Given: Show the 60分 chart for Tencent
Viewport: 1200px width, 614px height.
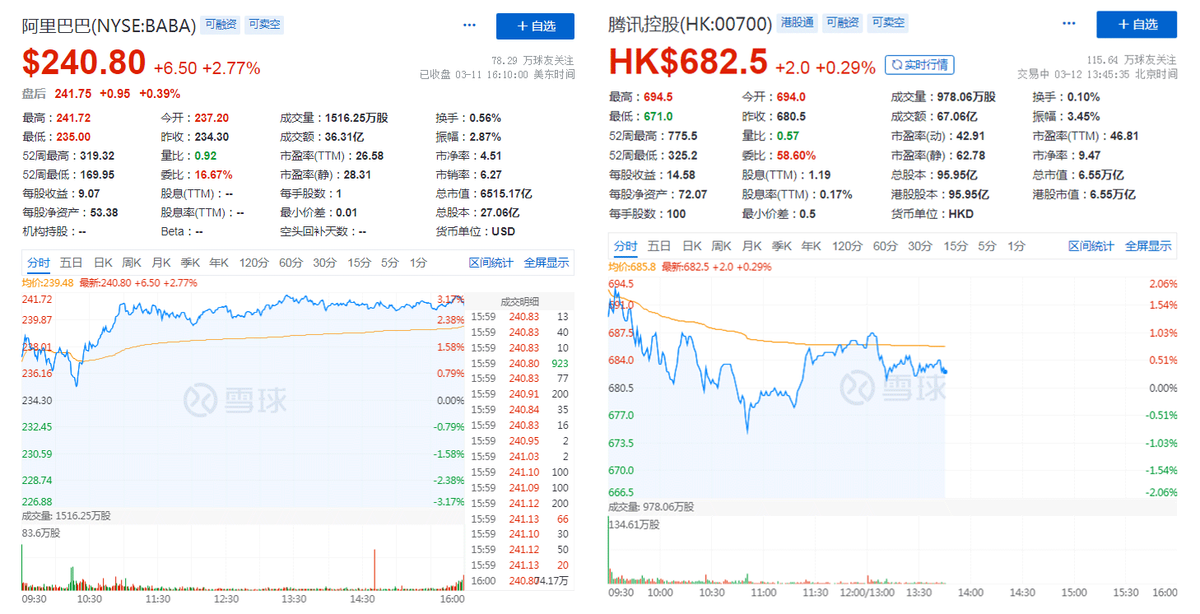Looking at the screenshot, I should [885, 246].
